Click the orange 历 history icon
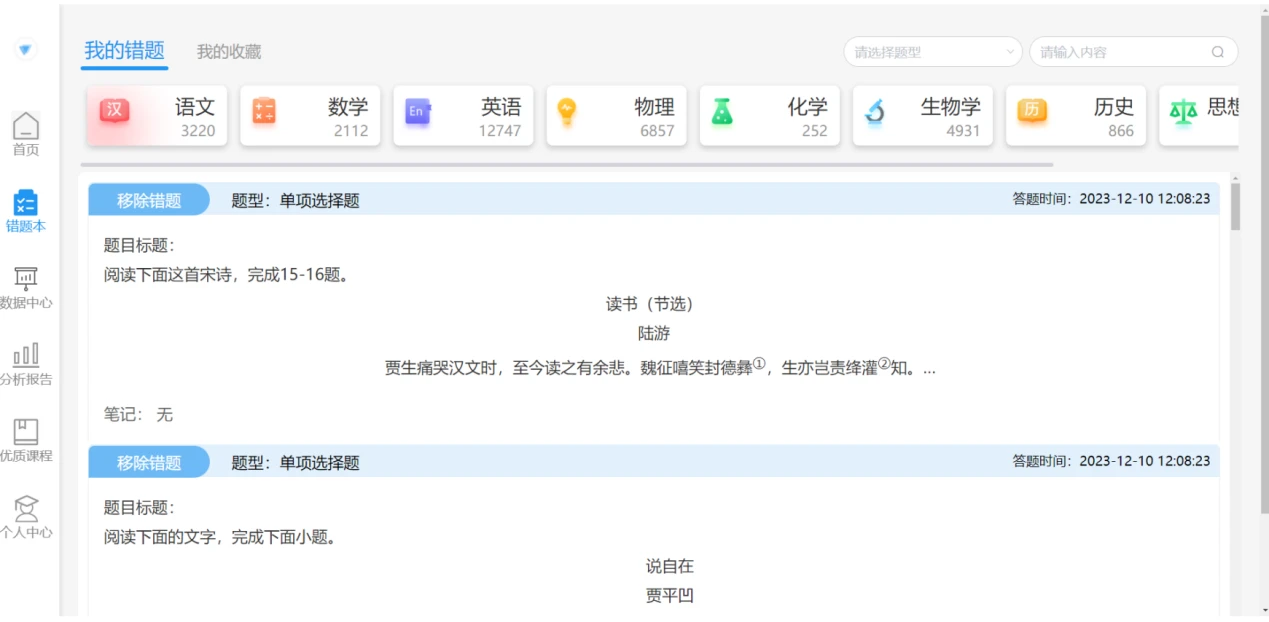Viewport: 1269px width, 622px height. coord(1031,111)
